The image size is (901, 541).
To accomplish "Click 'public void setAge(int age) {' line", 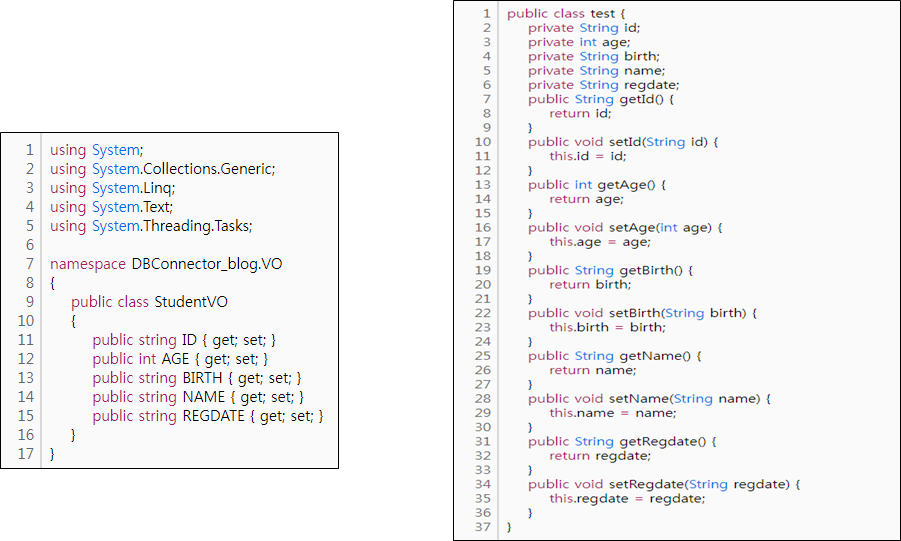I will [625, 228].
